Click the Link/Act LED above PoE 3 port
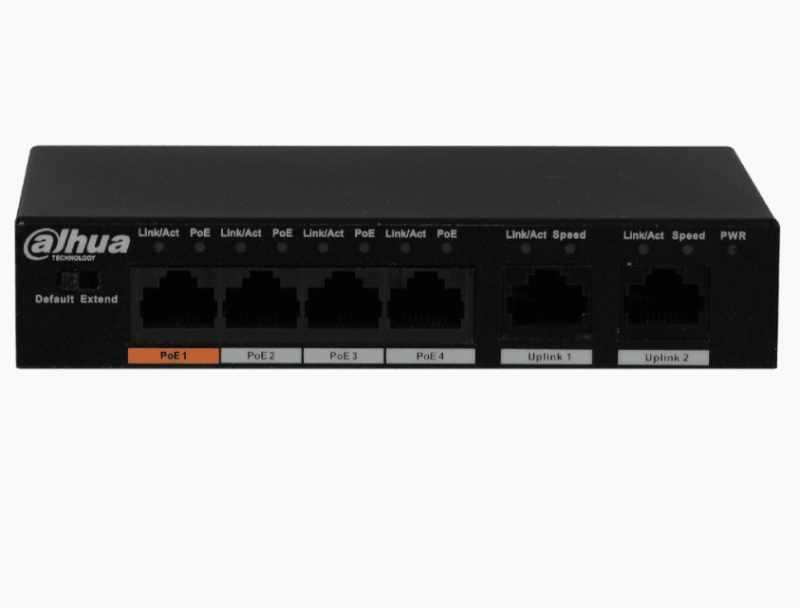This screenshot has width=800, height=608. [x=323, y=248]
